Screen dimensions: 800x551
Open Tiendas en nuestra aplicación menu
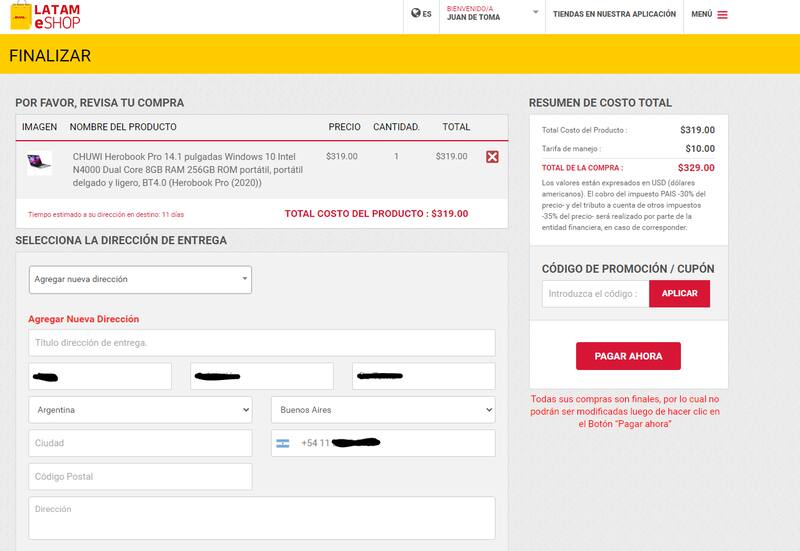coord(614,14)
